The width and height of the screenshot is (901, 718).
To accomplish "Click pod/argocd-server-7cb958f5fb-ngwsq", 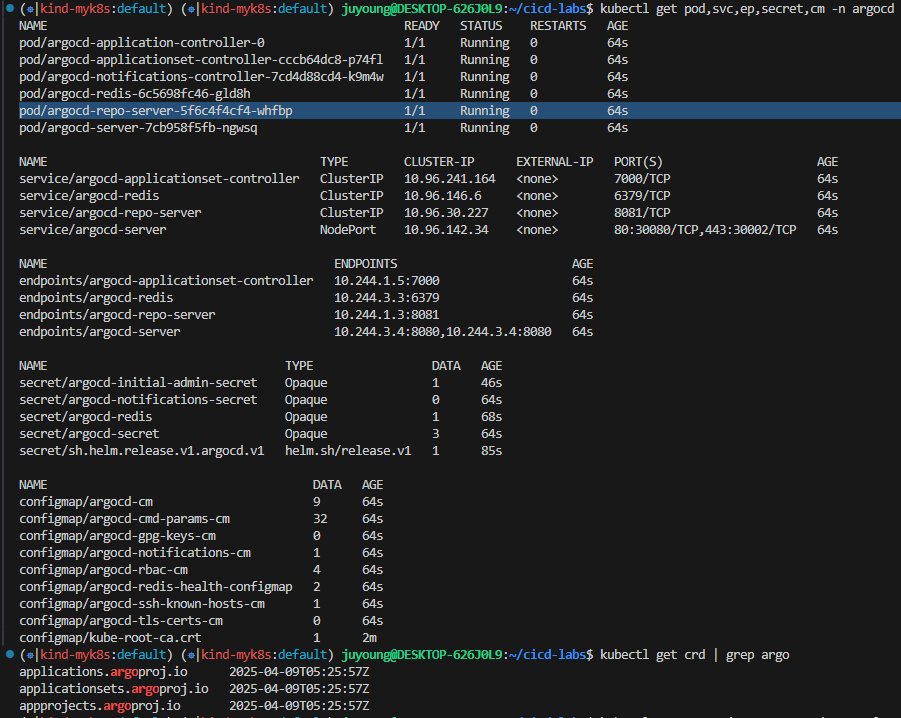I will coord(138,128).
